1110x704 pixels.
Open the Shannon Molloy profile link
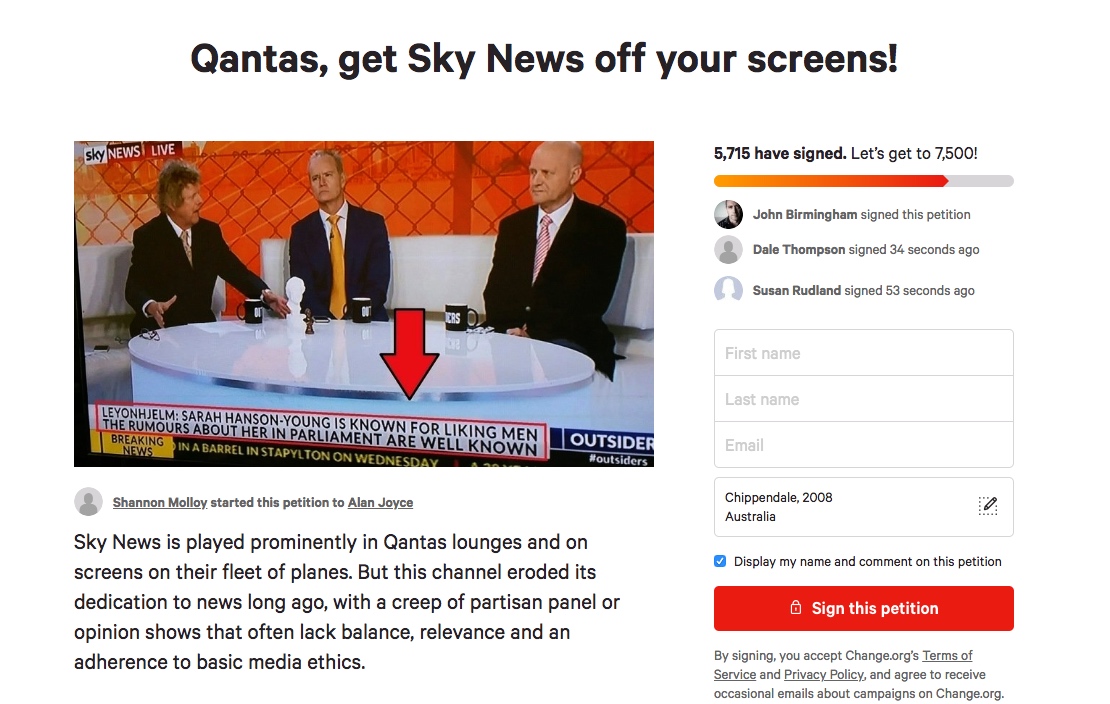[x=160, y=502]
